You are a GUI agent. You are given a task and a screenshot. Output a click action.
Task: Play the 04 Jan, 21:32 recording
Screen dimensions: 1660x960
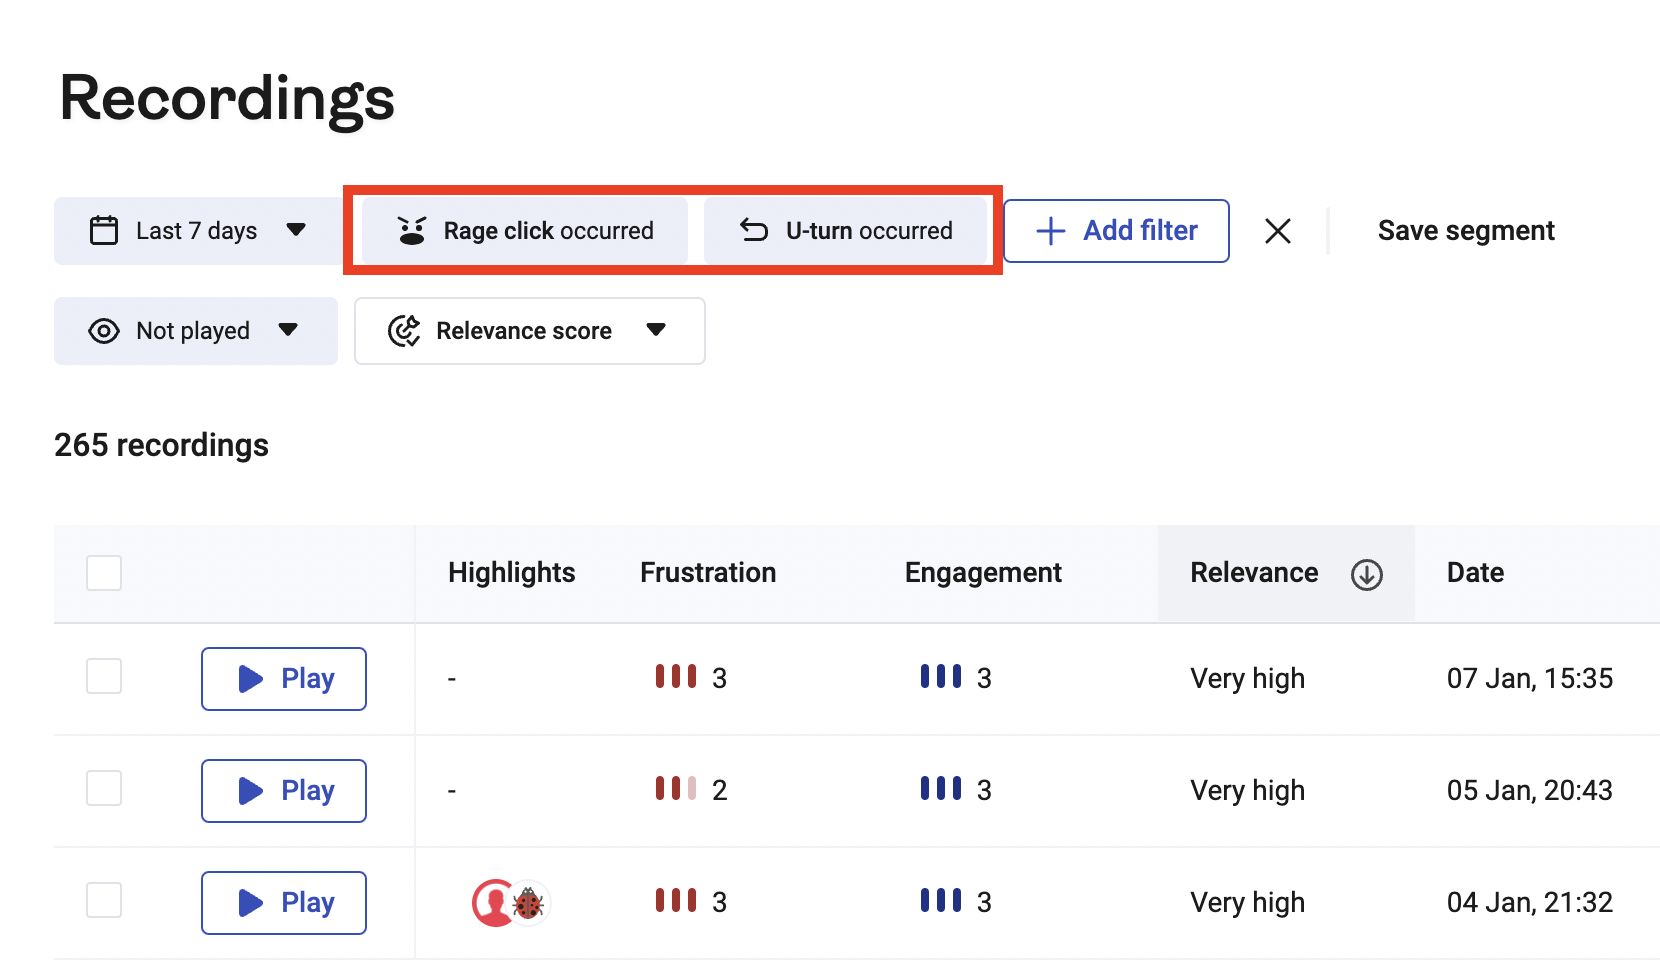tap(284, 903)
